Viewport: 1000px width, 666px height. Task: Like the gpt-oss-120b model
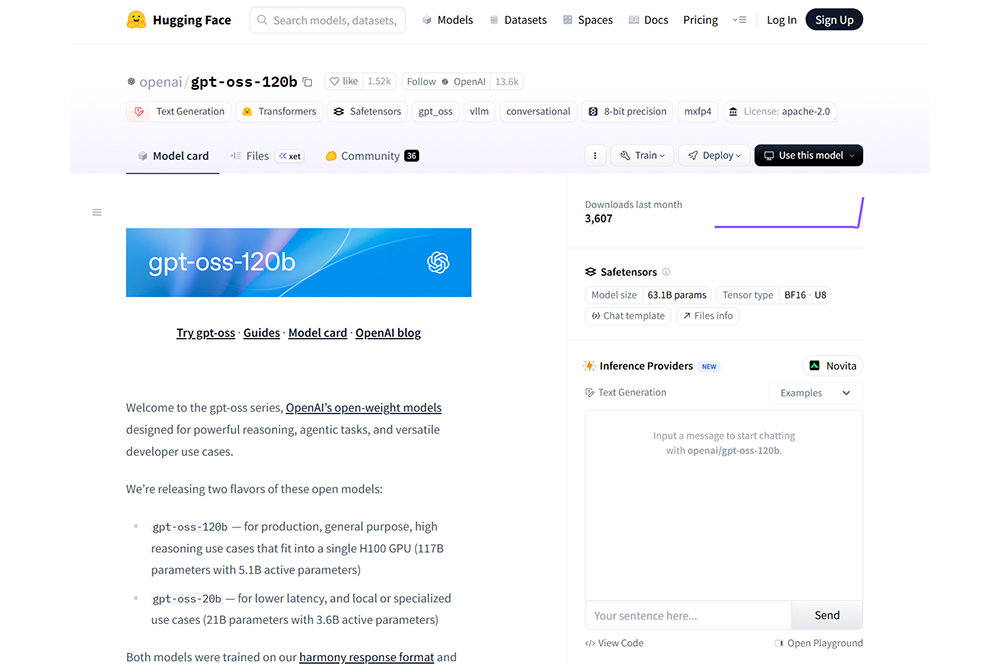(x=343, y=82)
